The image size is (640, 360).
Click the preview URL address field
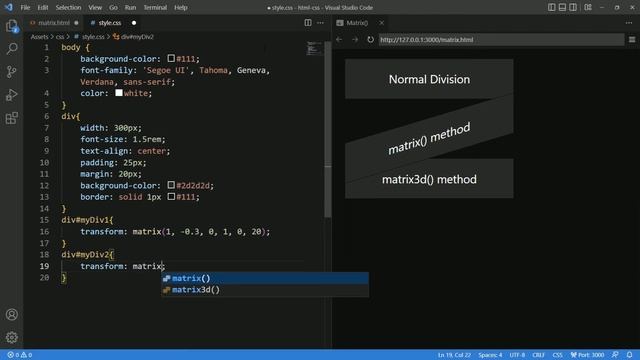501,40
